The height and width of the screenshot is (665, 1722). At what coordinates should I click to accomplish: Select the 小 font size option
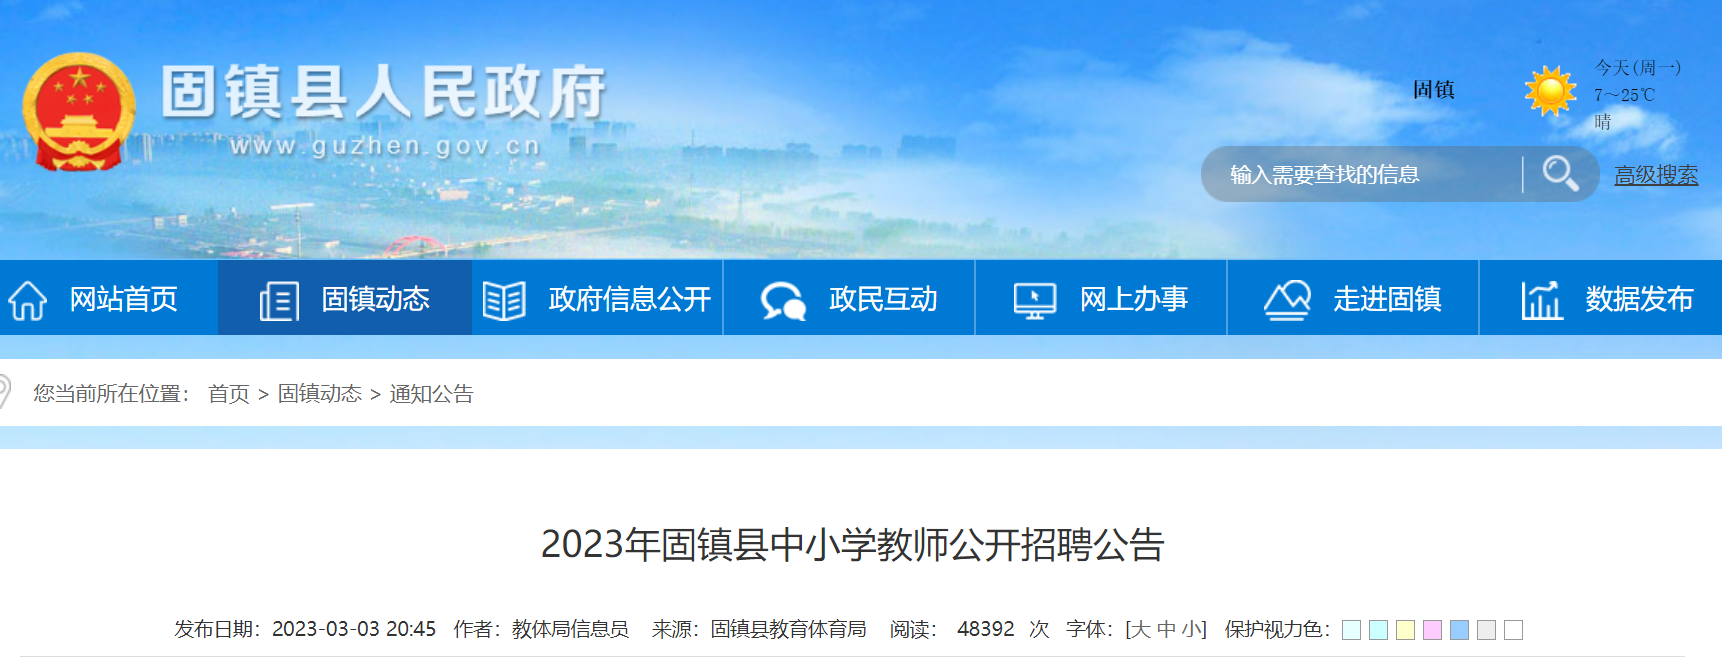(x=1191, y=629)
